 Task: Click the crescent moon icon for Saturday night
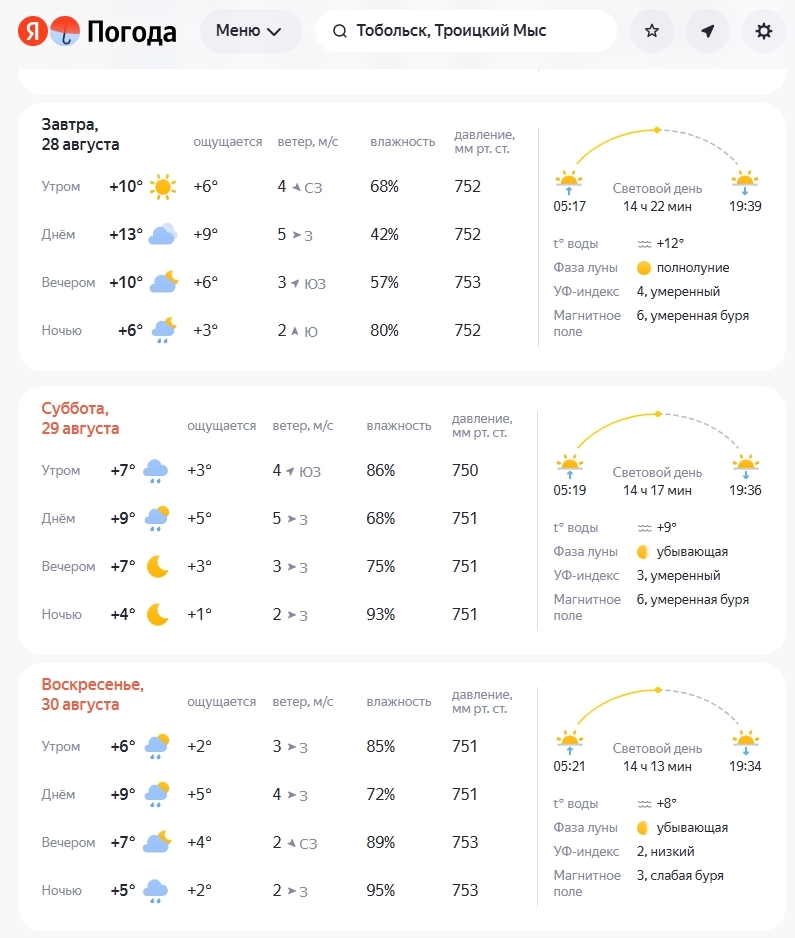(157, 614)
